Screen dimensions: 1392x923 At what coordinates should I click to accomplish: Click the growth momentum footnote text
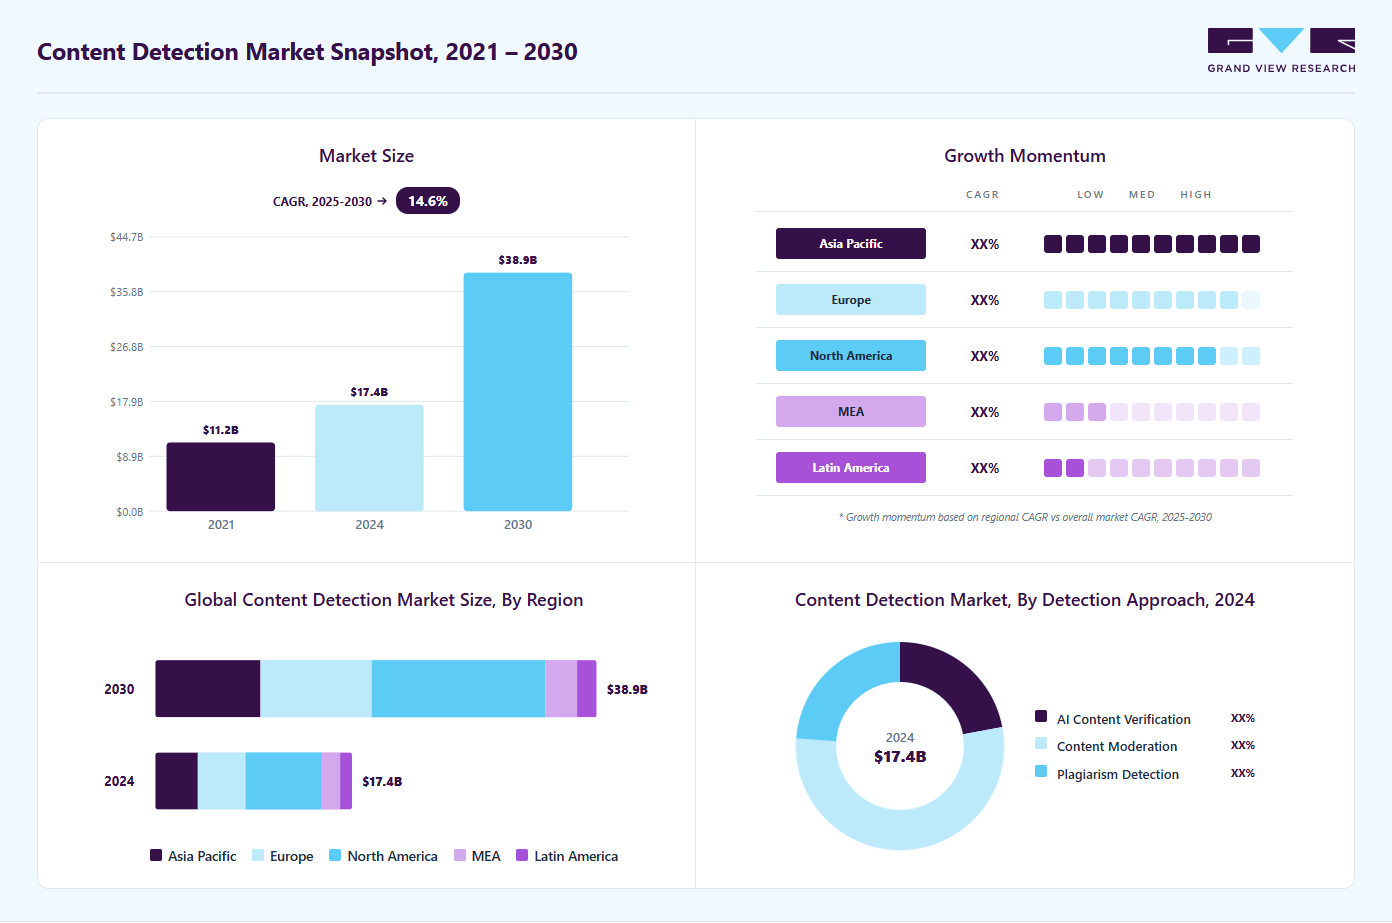click(1025, 517)
